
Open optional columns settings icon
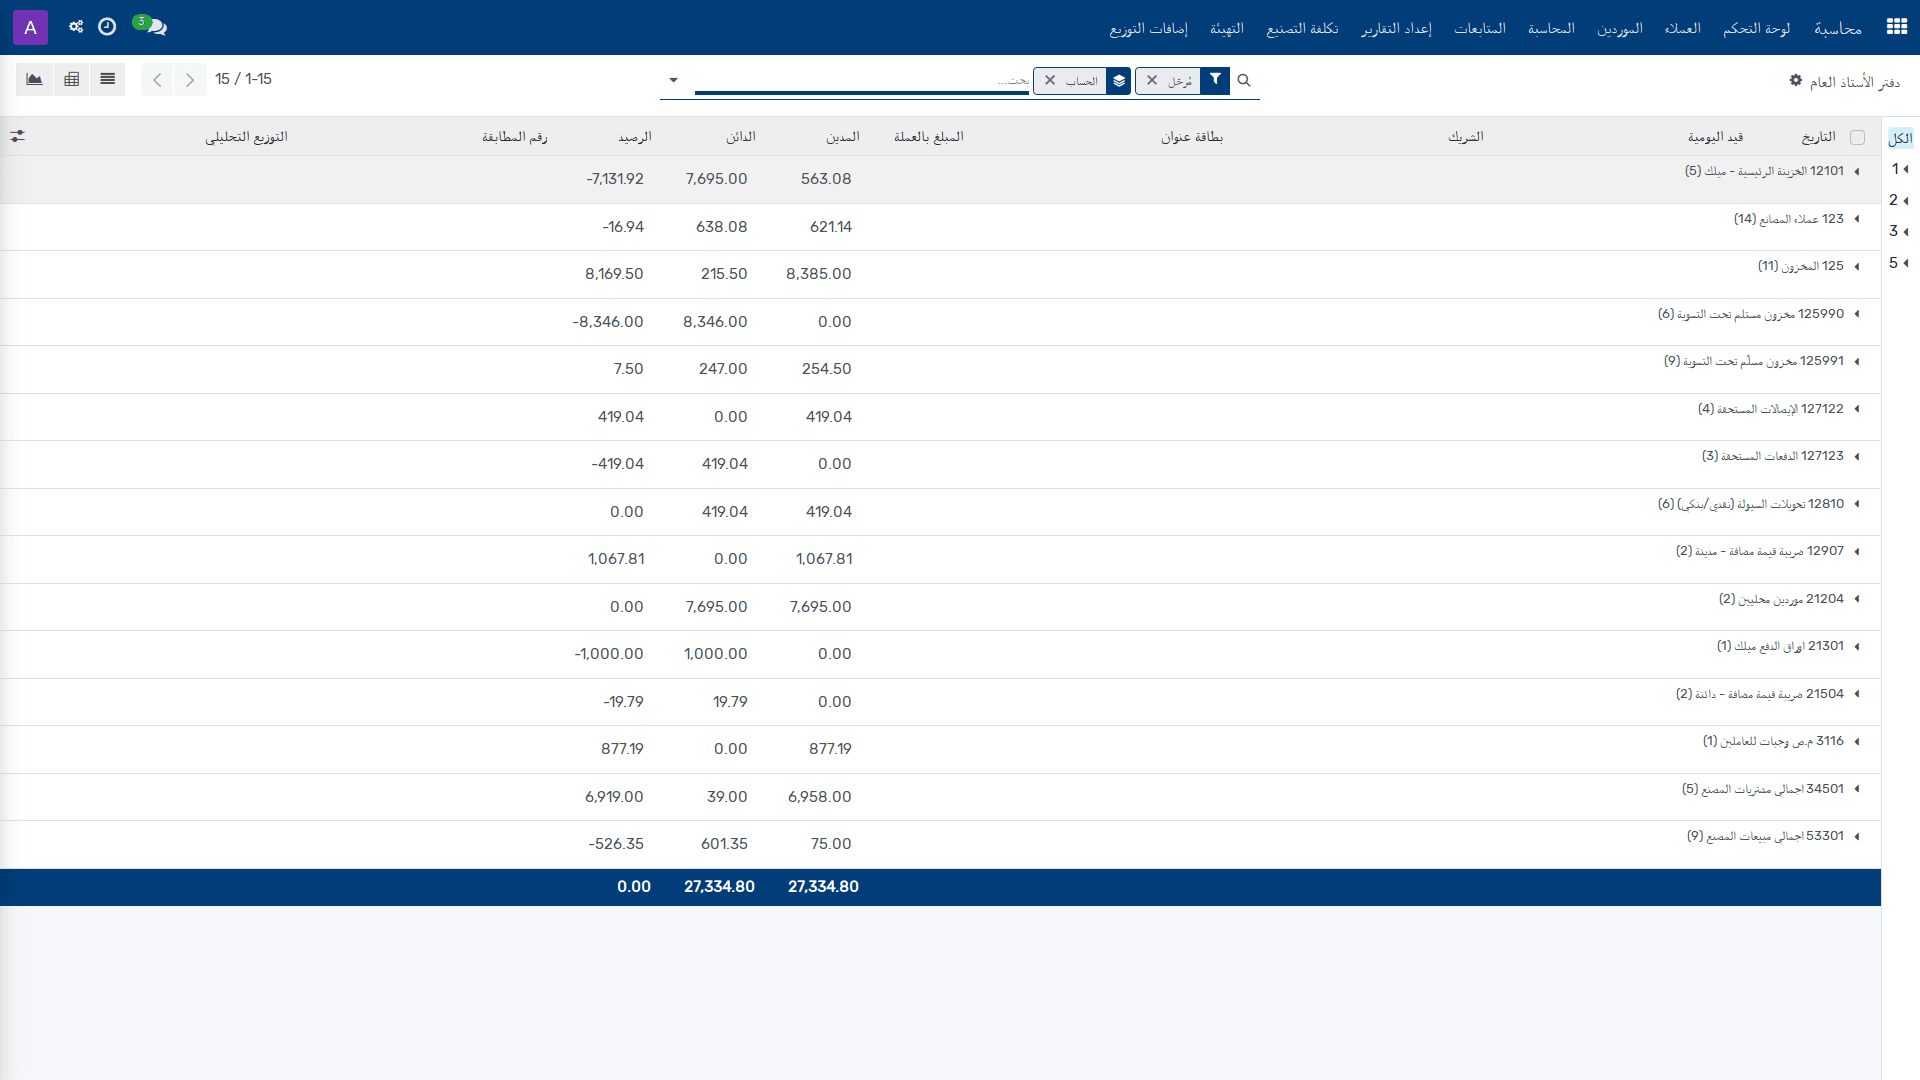pos(17,136)
